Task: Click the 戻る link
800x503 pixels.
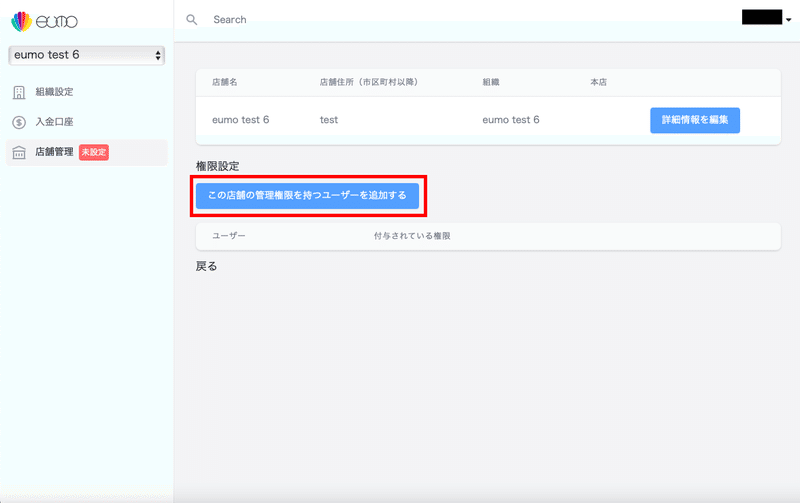Action: (x=206, y=266)
